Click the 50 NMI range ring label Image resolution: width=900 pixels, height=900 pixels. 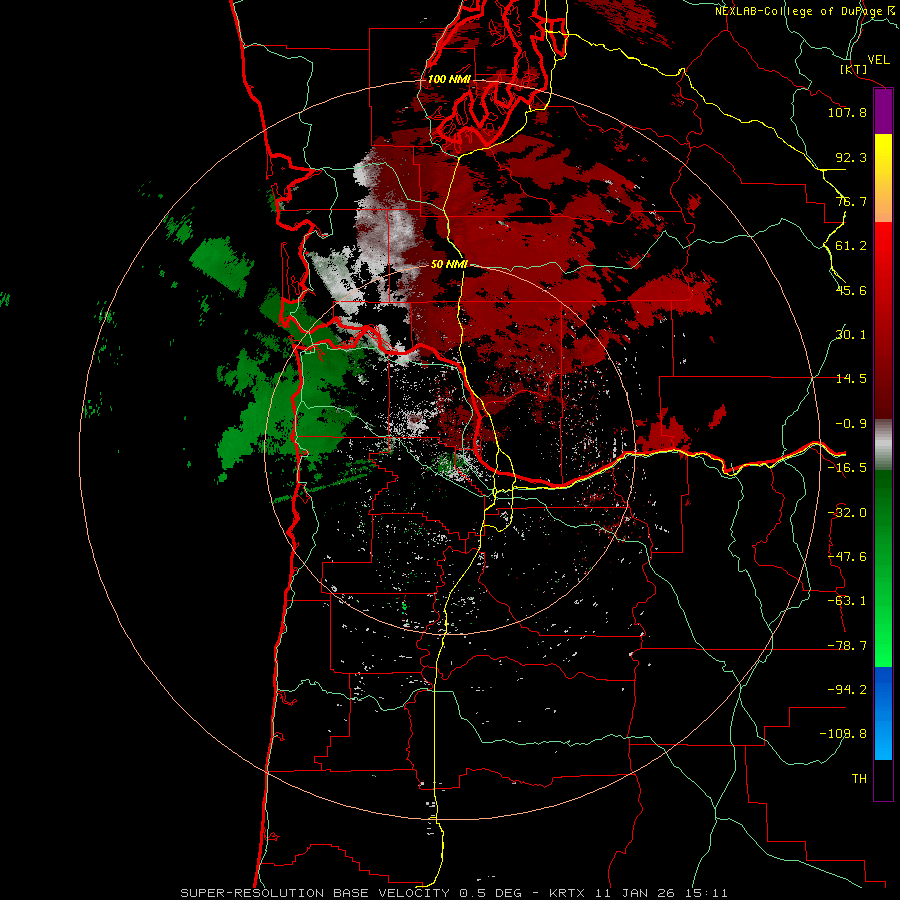(449, 265)
